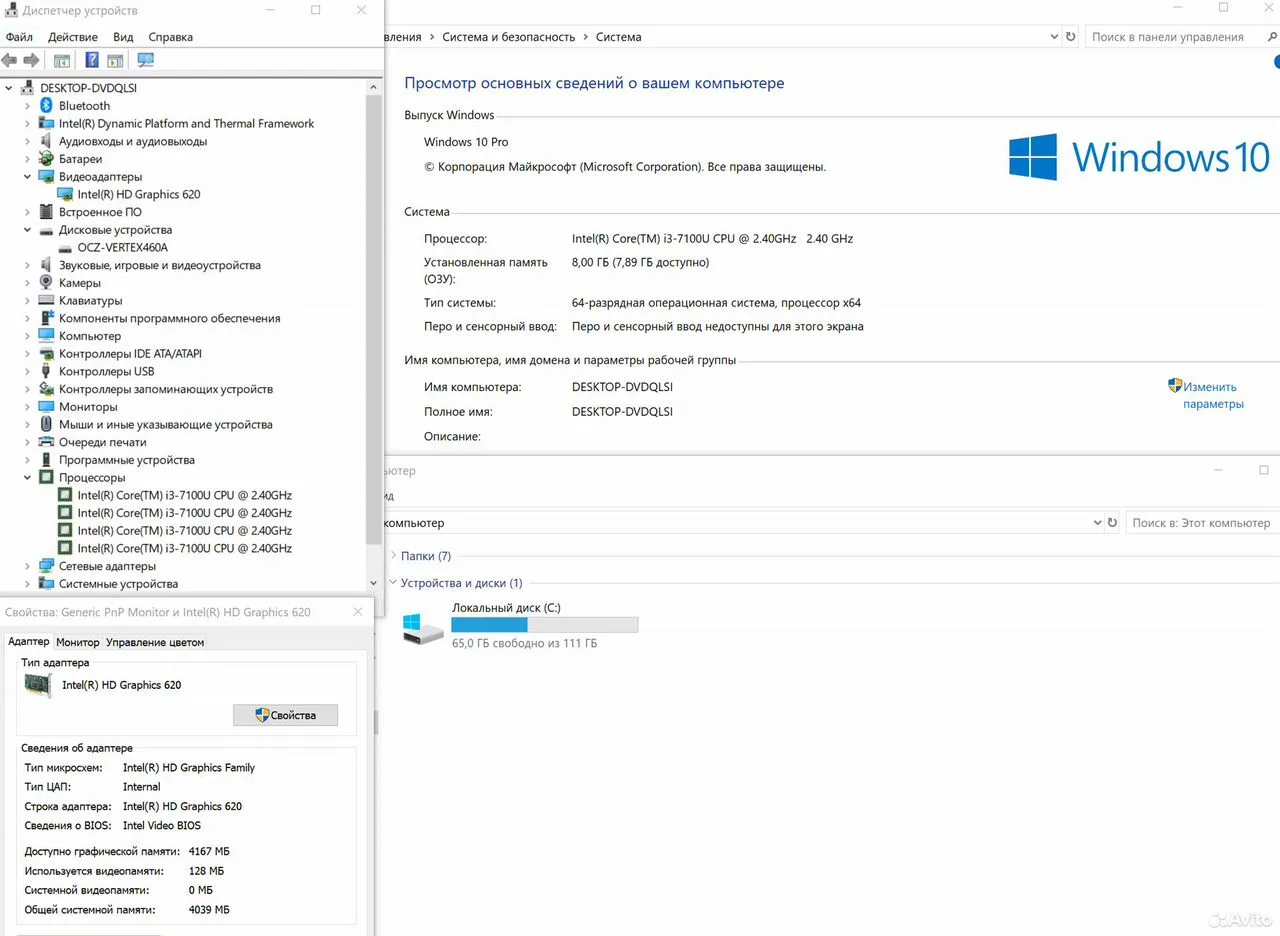Select the Адаптер tab

[28, 641]
